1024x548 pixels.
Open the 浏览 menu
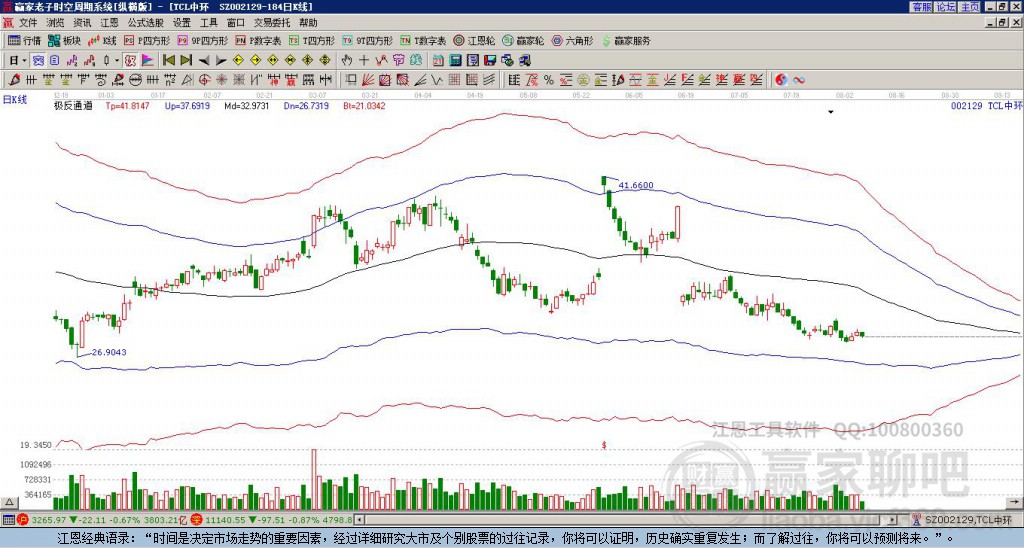(x=56, y=23)
